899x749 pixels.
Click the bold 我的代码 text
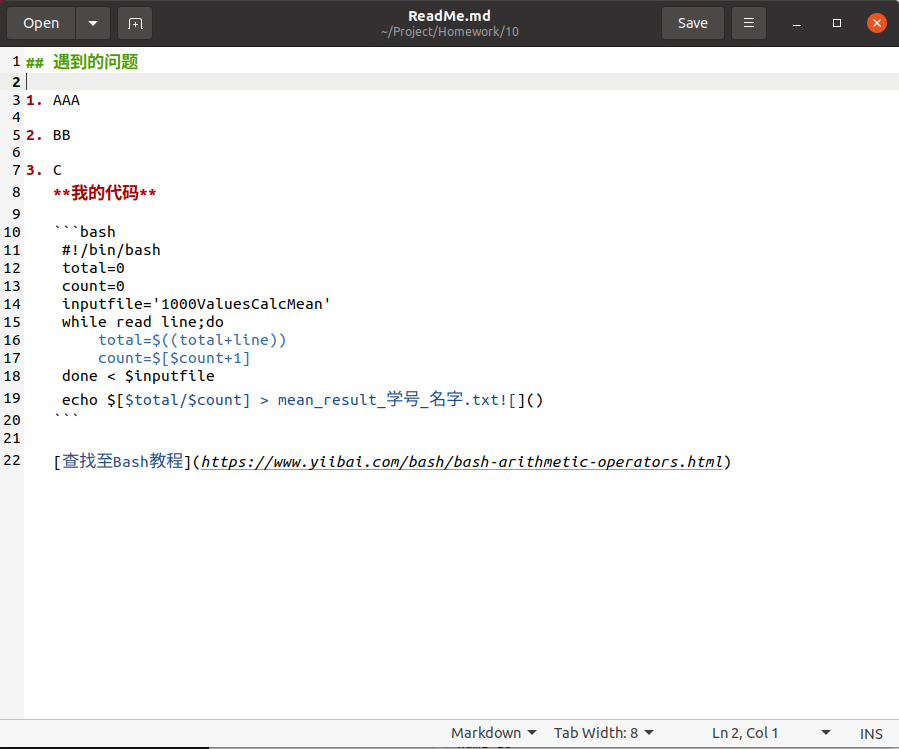click(103, 191)
